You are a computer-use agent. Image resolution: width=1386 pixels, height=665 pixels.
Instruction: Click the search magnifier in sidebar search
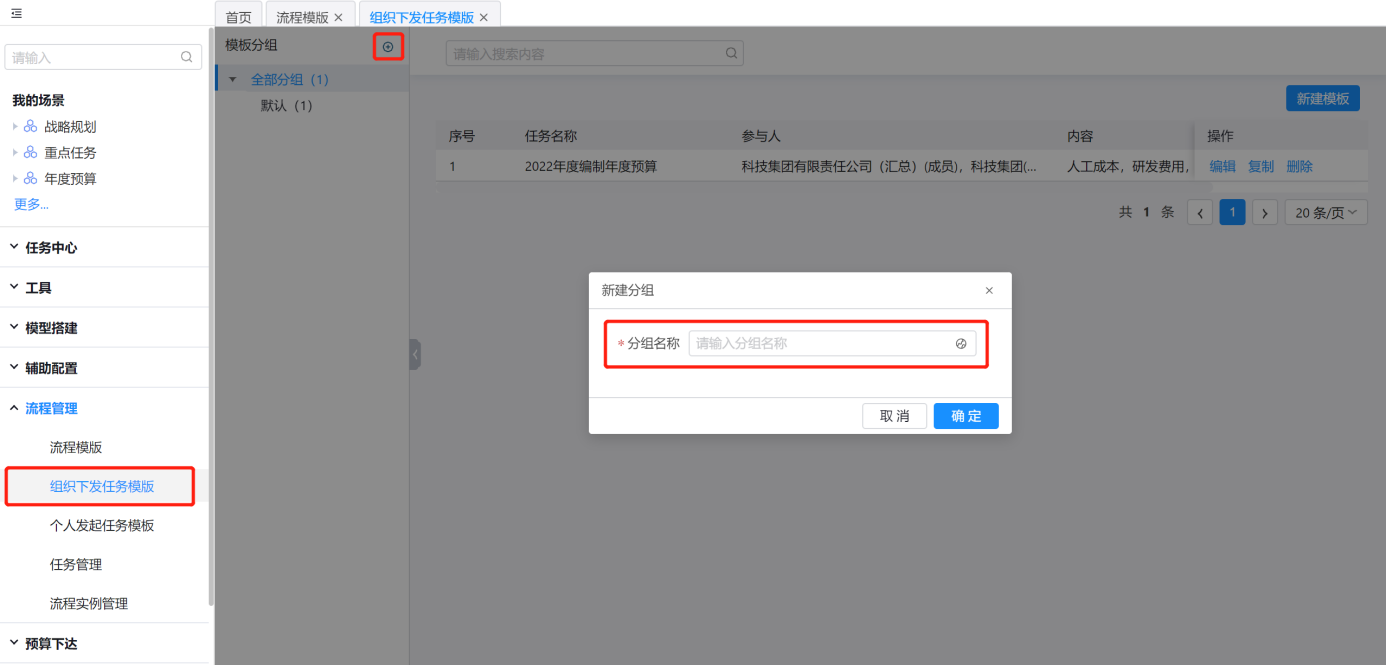186,57
